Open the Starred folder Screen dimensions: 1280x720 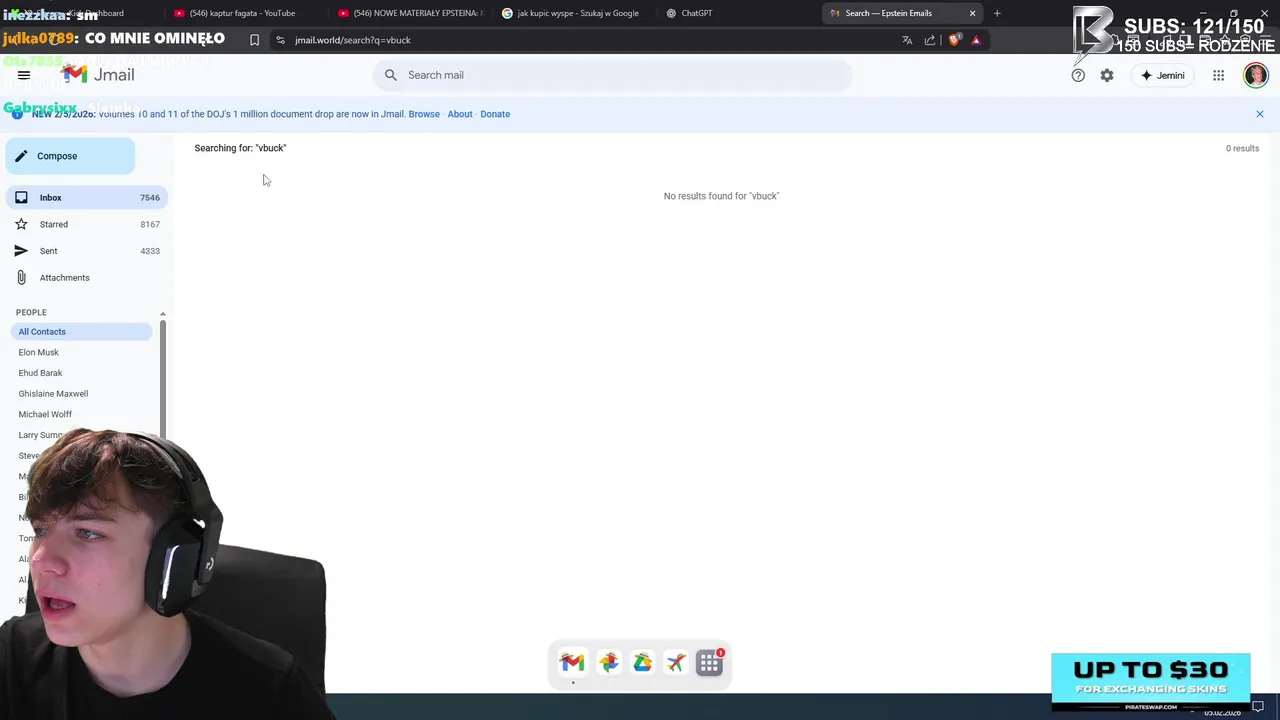pyautogui.click(x=87, y=224)
